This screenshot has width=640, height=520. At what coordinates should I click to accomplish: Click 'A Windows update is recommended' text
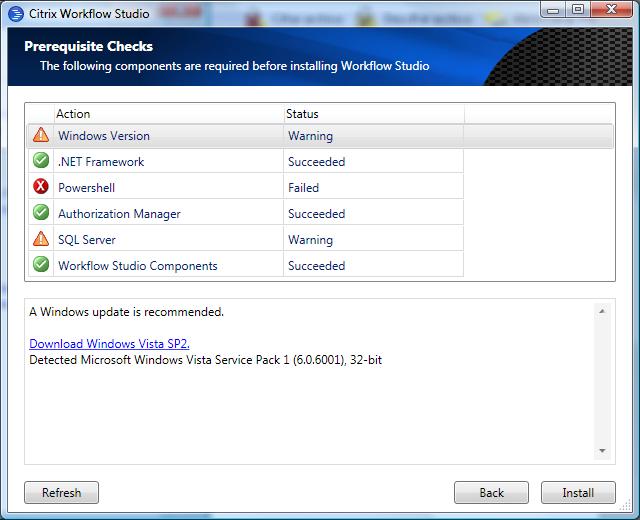pyautogui.click(x=127, y=312)
